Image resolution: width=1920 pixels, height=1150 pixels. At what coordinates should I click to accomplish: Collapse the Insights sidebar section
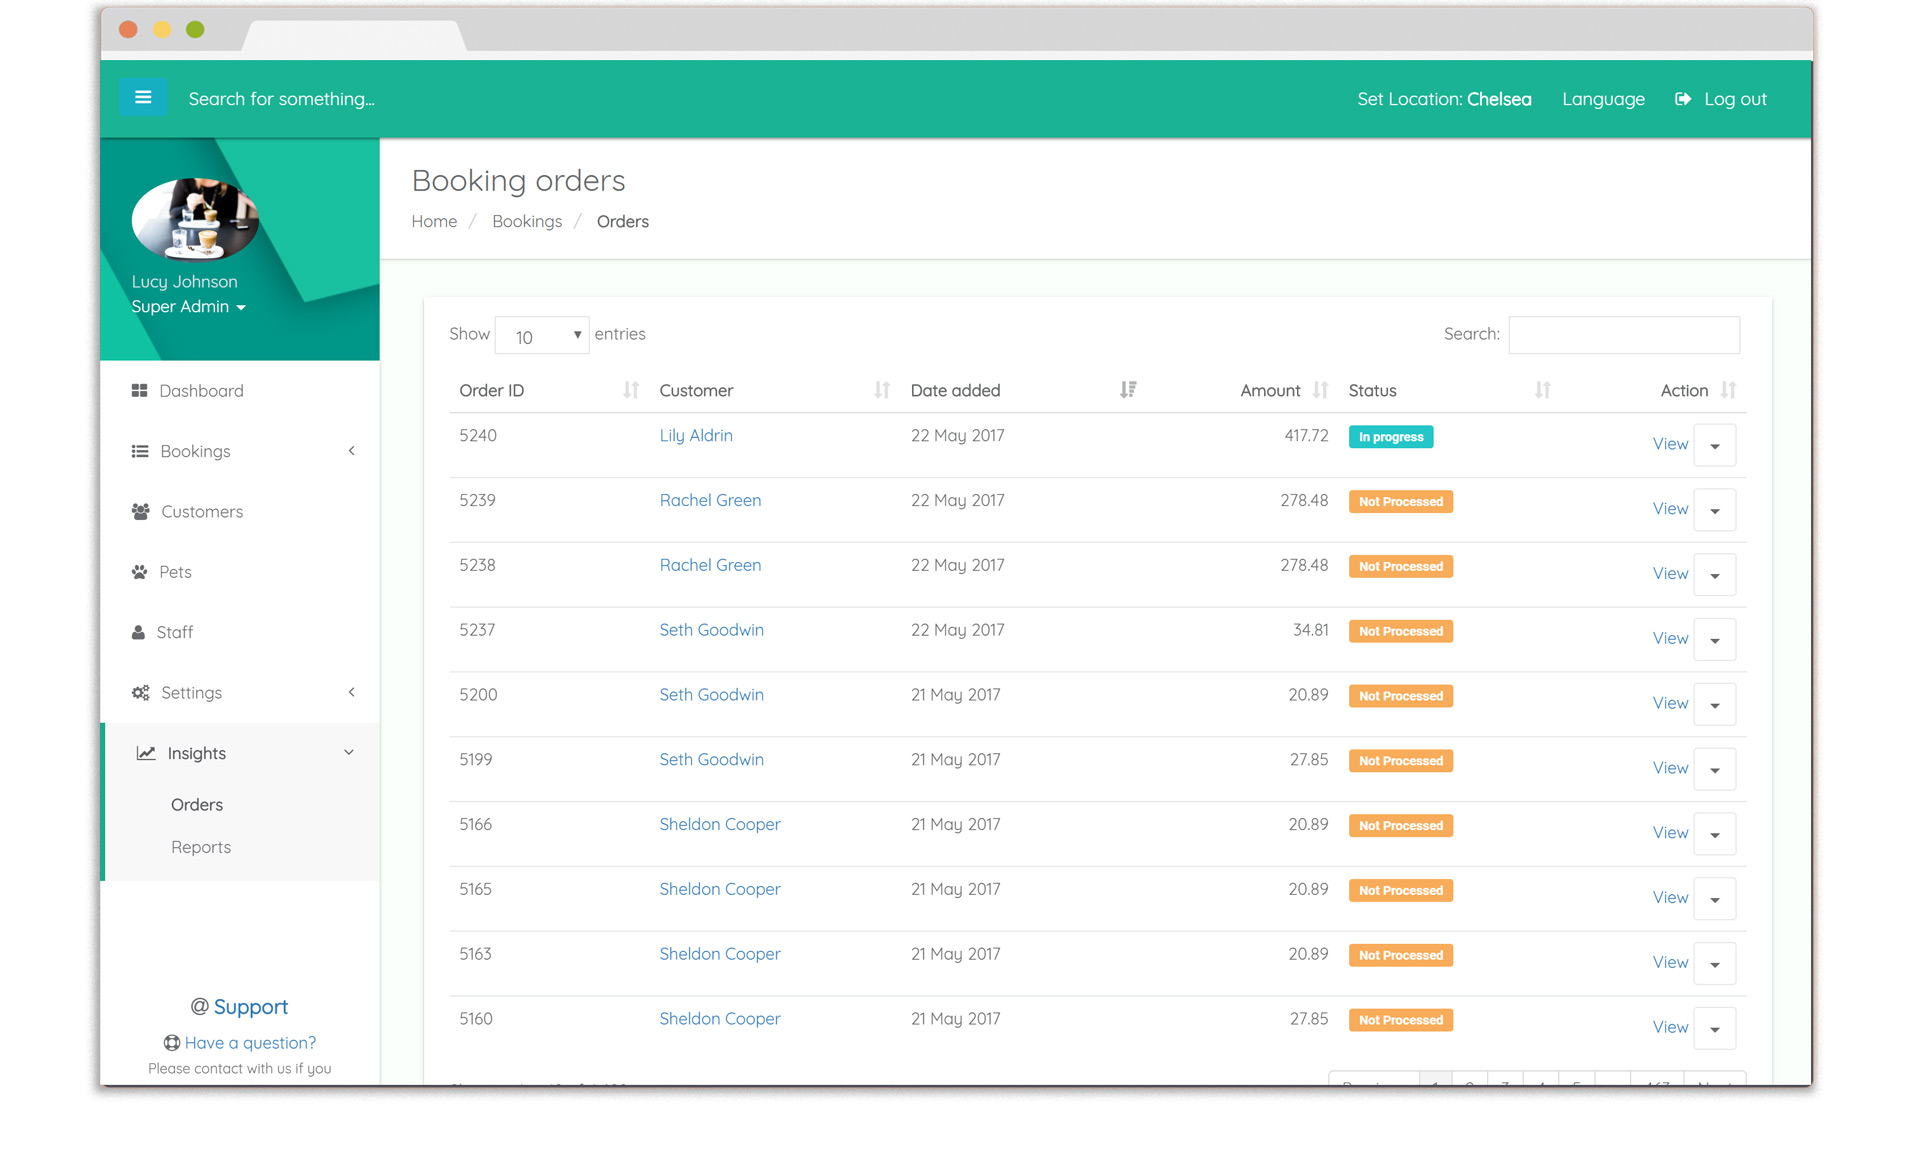point(349,753)
